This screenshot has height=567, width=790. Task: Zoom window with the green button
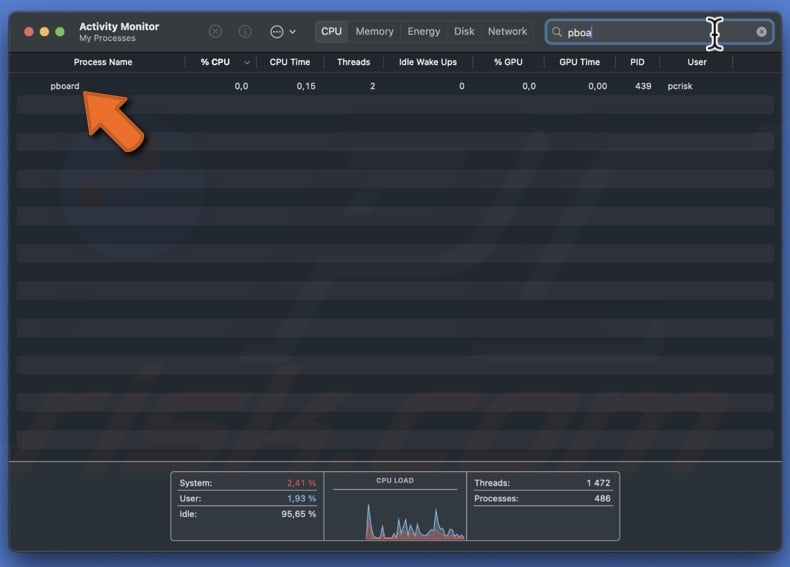pos(60,32)
